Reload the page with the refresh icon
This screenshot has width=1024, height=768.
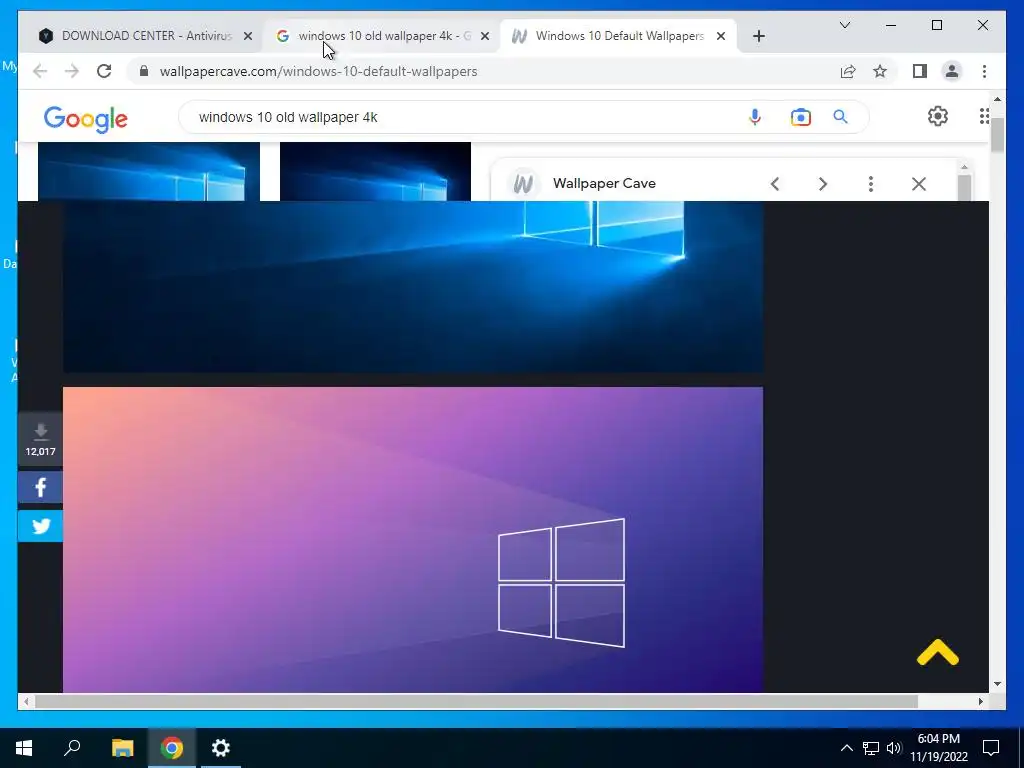[104, 71]
